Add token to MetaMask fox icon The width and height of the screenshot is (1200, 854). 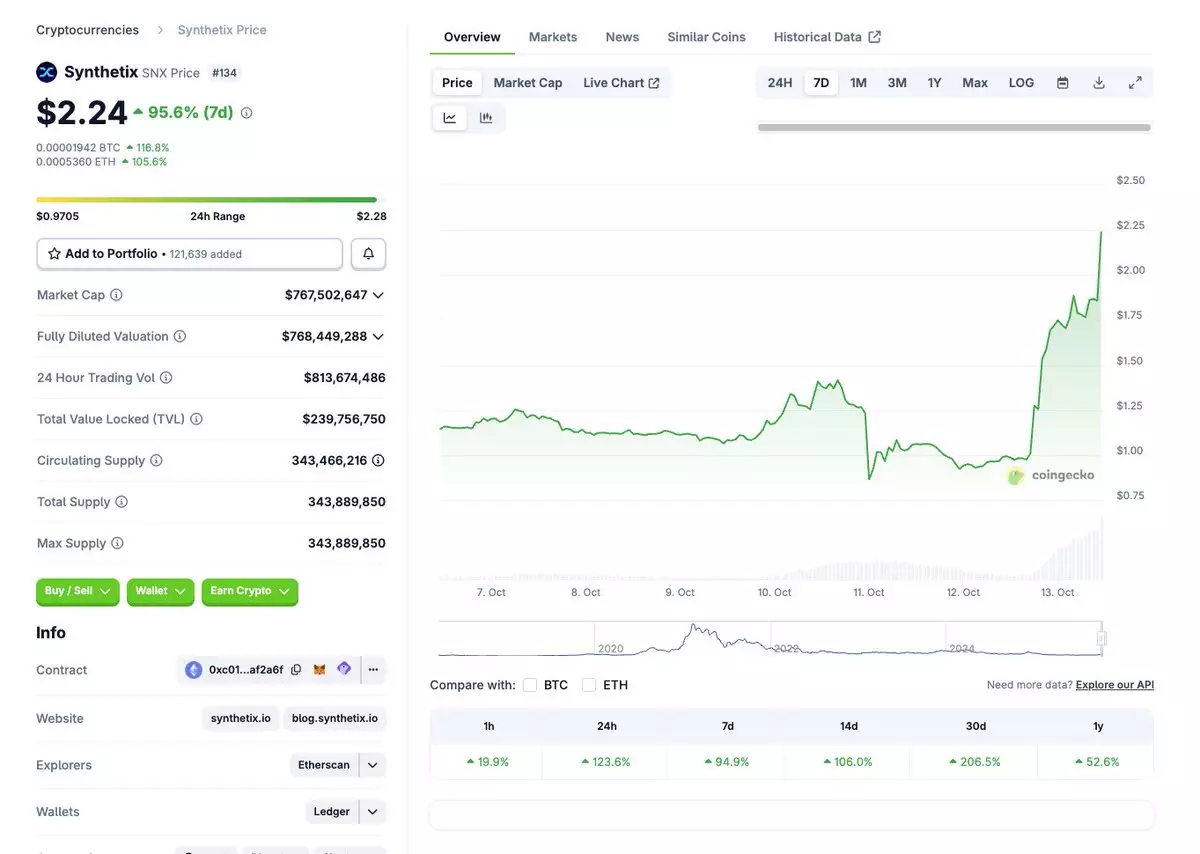[x=320, y=670]
